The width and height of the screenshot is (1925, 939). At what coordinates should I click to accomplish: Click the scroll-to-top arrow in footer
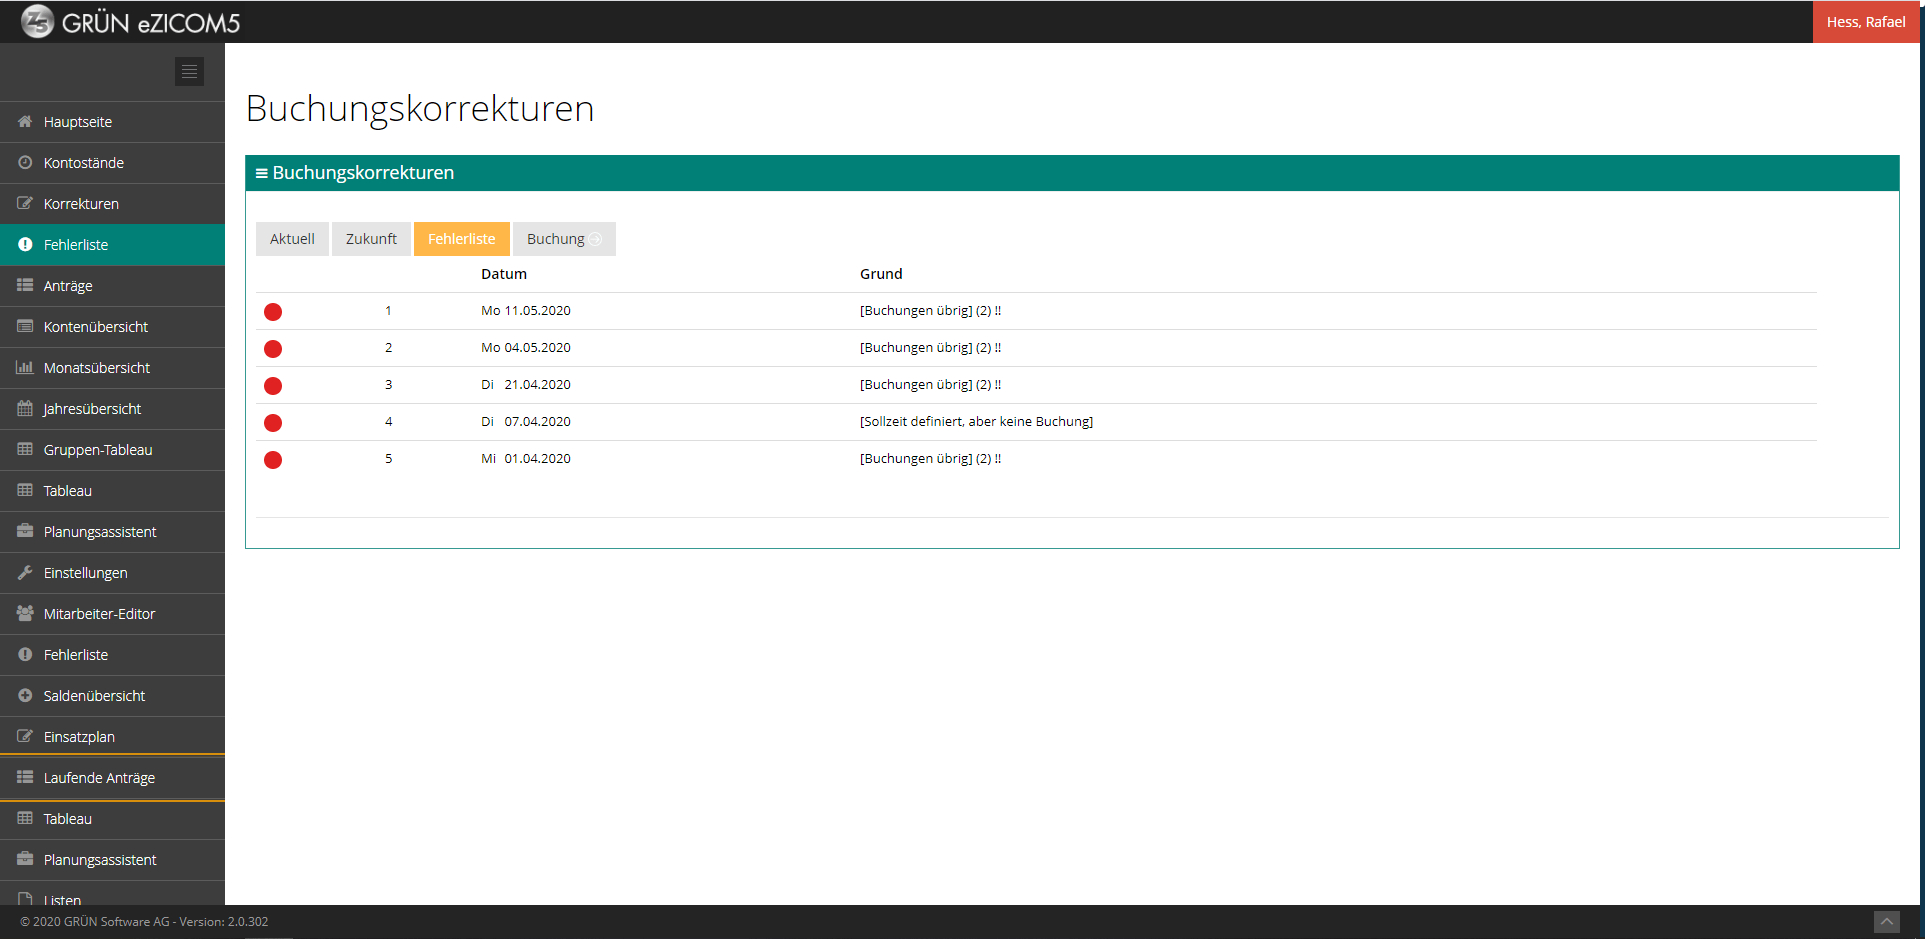click(x=1886, y=922)
